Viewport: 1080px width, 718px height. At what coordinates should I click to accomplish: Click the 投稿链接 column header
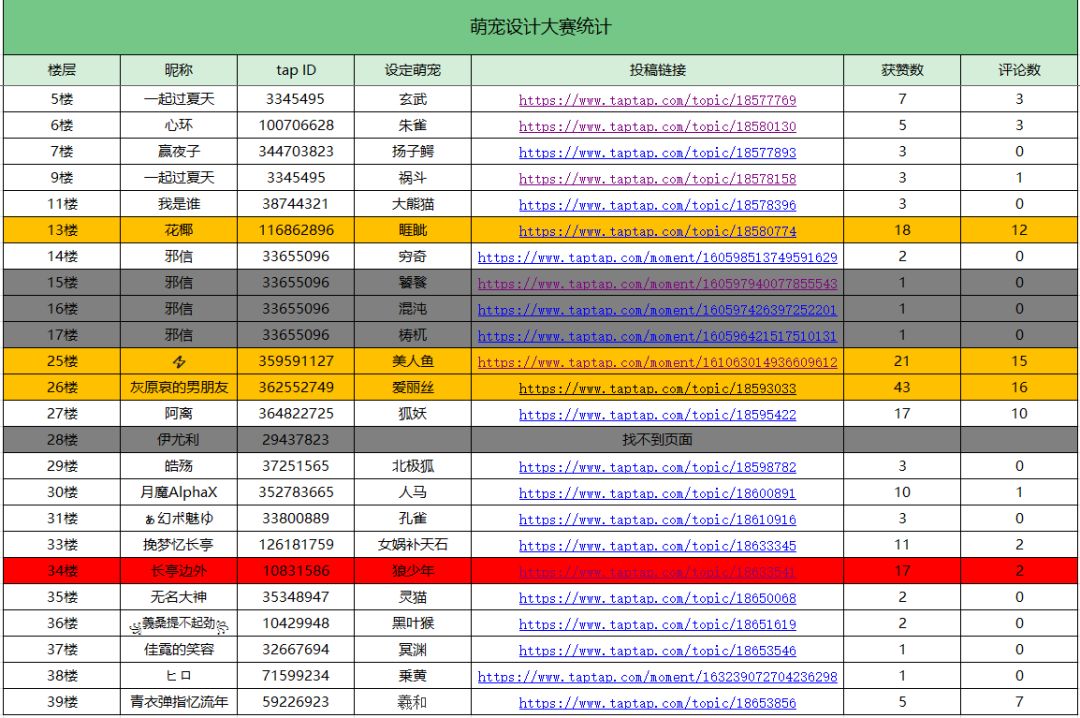(657, 70)
